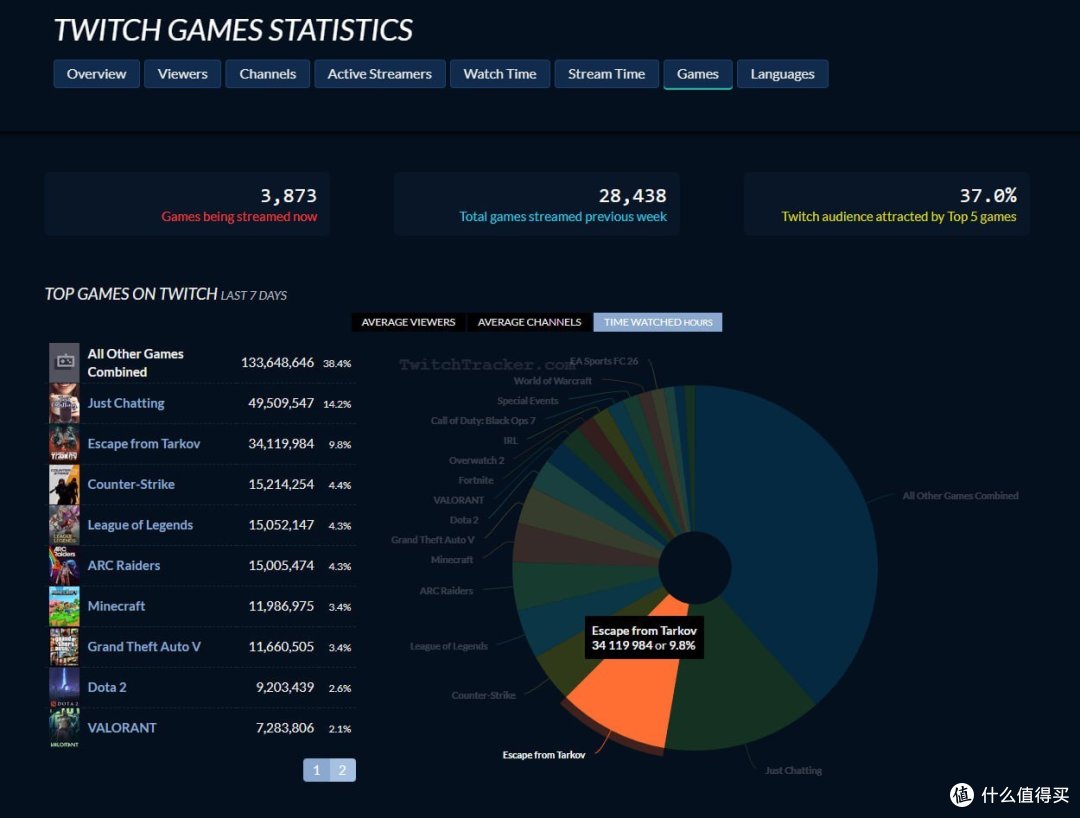
Task: Open ARC Raiders cover art
Action: pos(64,565)
